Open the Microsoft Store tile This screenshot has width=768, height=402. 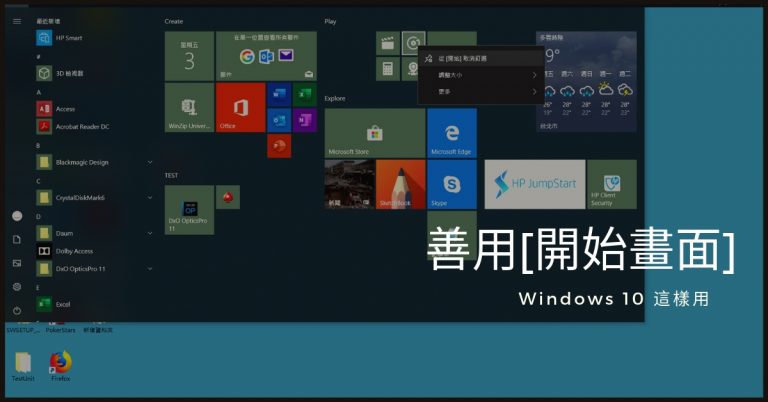(375, 133)
